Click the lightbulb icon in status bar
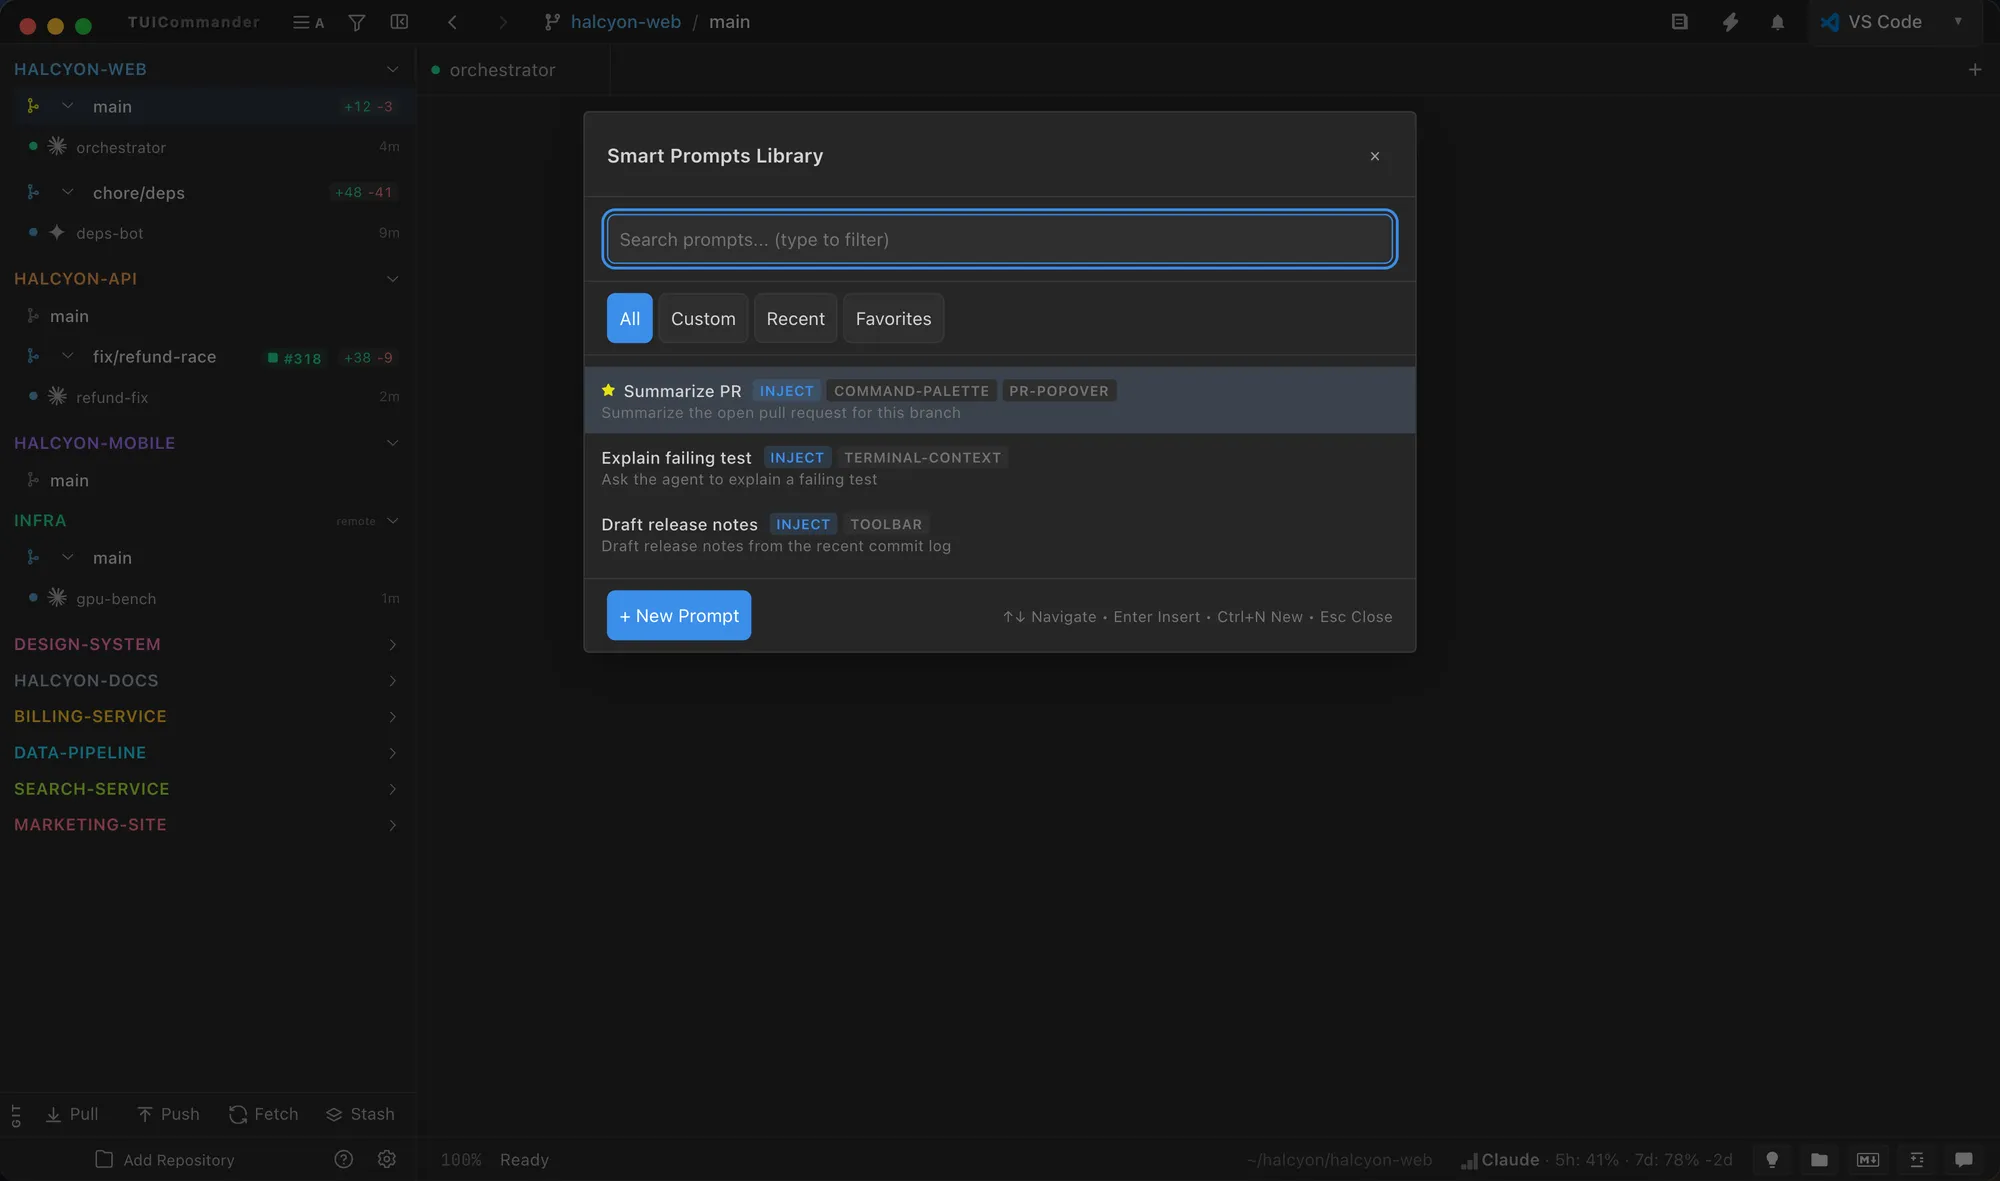The width and height of the screenshot is (2000, 1181). click(x=1772, y=1159)
